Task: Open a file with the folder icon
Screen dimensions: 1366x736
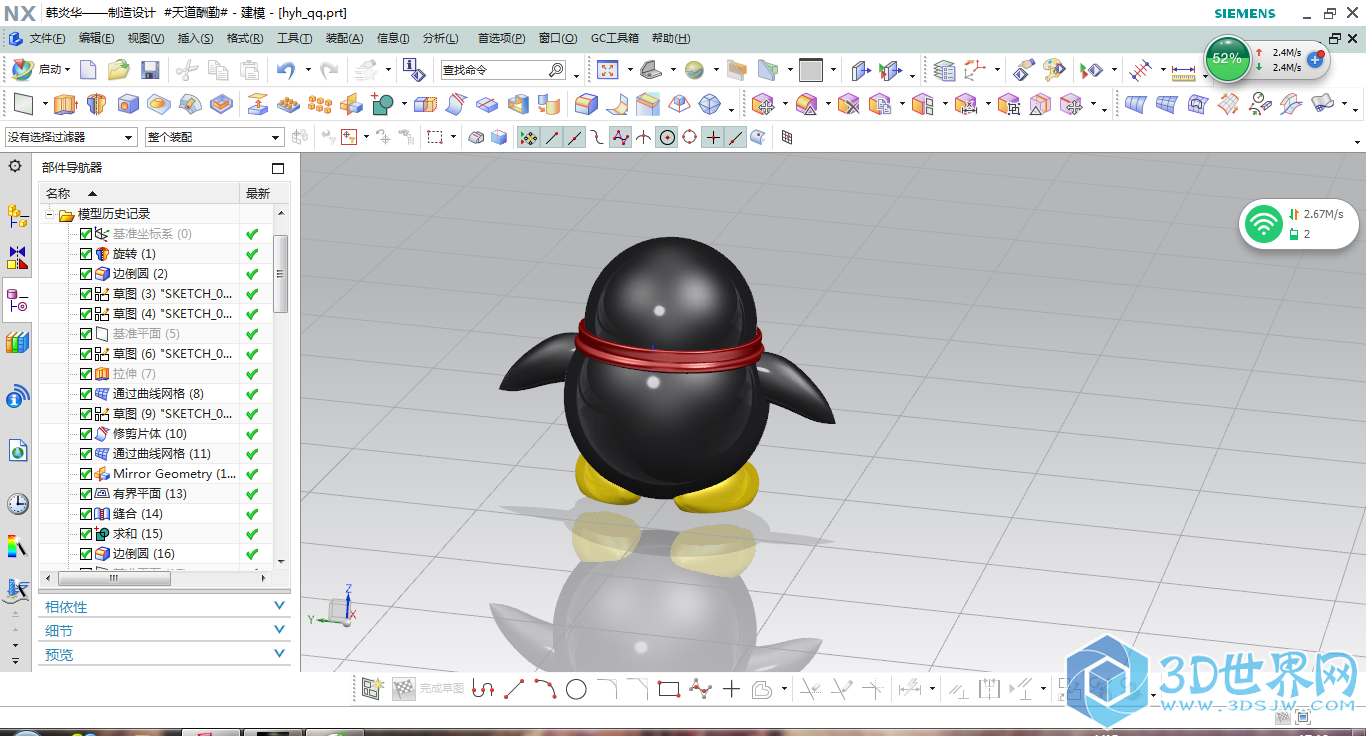Action: tap(119, 70)
